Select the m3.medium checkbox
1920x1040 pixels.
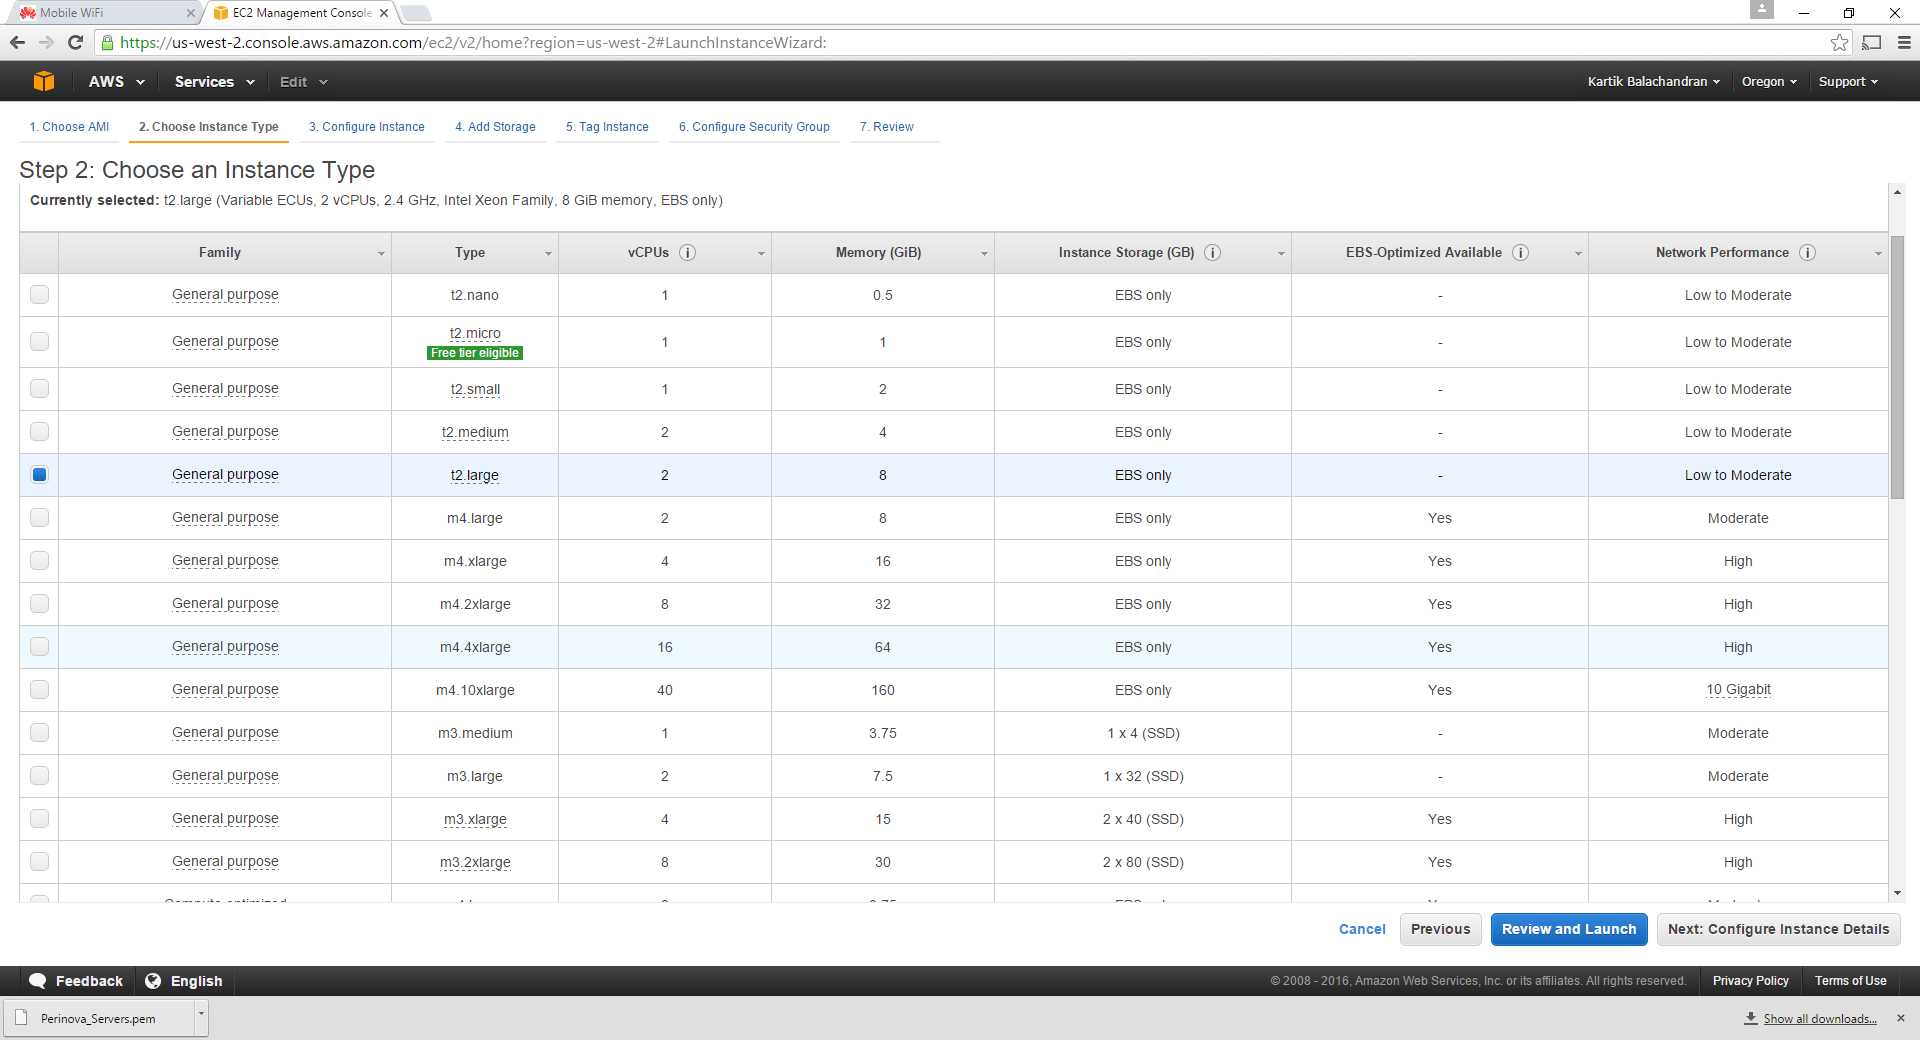(x=39, y=732)
